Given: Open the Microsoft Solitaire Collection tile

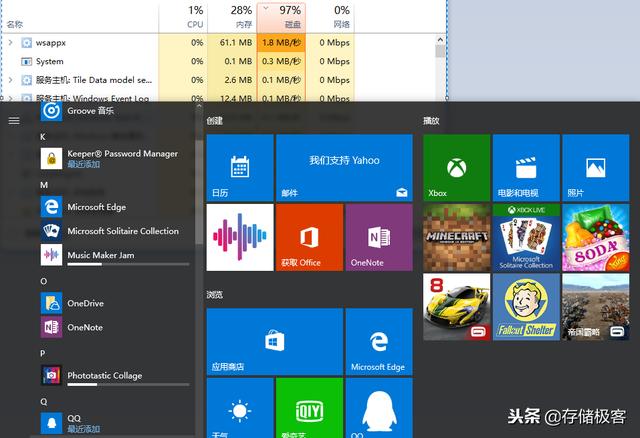Looking at the screenshot, I should (526, 237).
